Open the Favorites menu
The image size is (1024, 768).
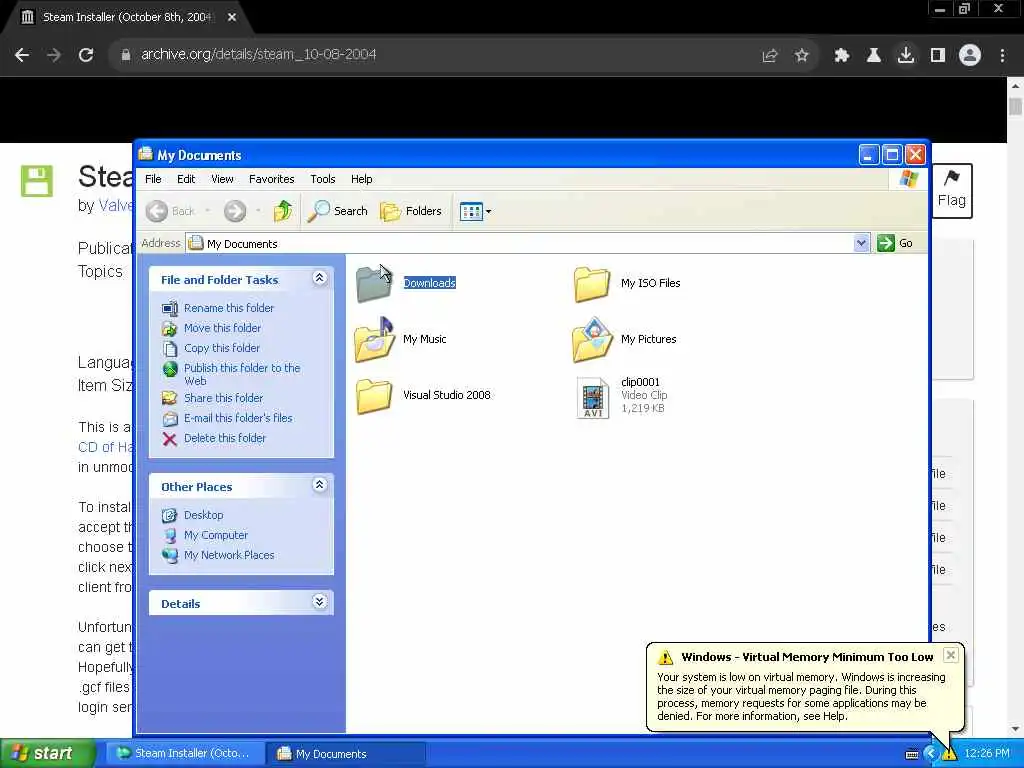(x=272, y=179)
